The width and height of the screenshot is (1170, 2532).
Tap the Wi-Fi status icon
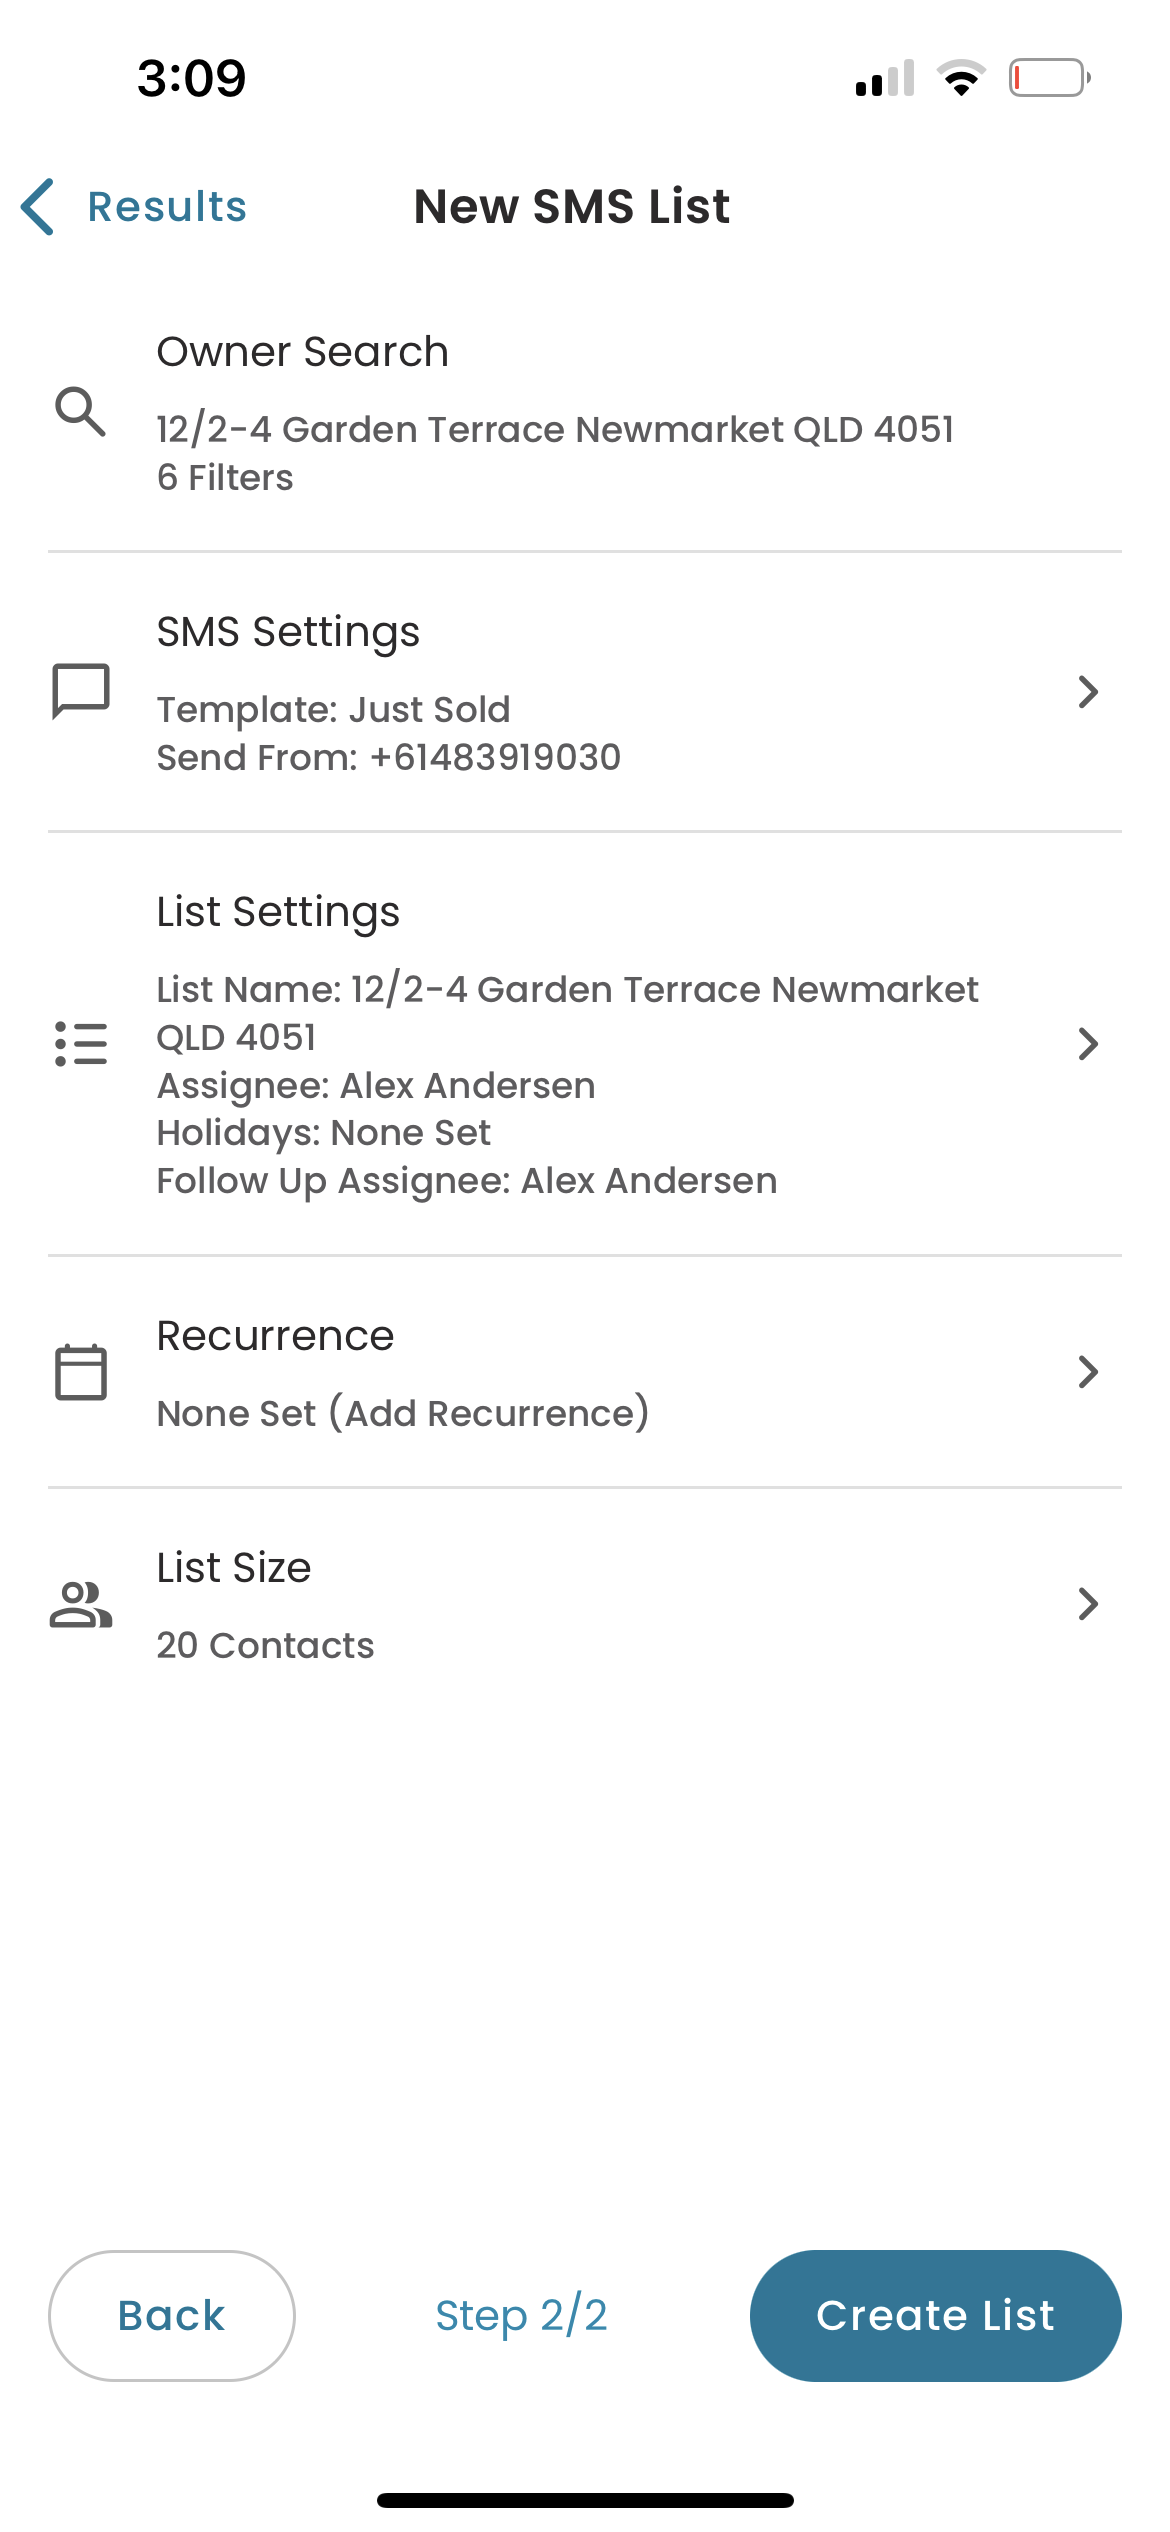click(961, 78)
